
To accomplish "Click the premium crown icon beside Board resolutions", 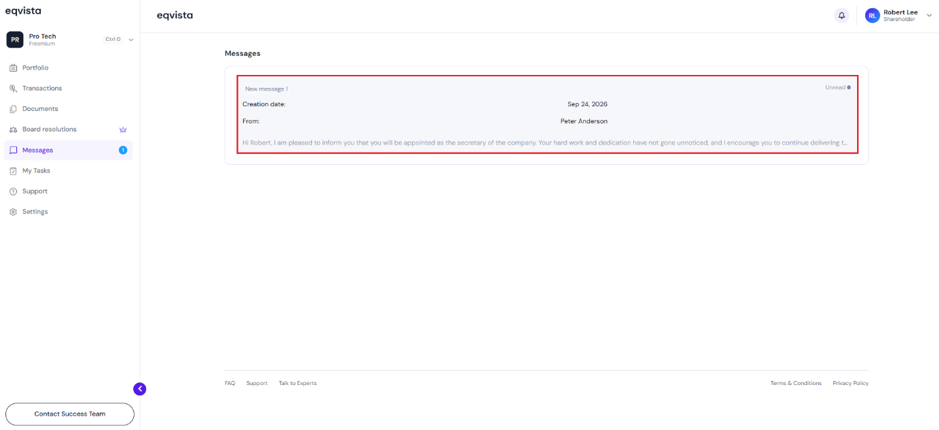I will point(123,129).
